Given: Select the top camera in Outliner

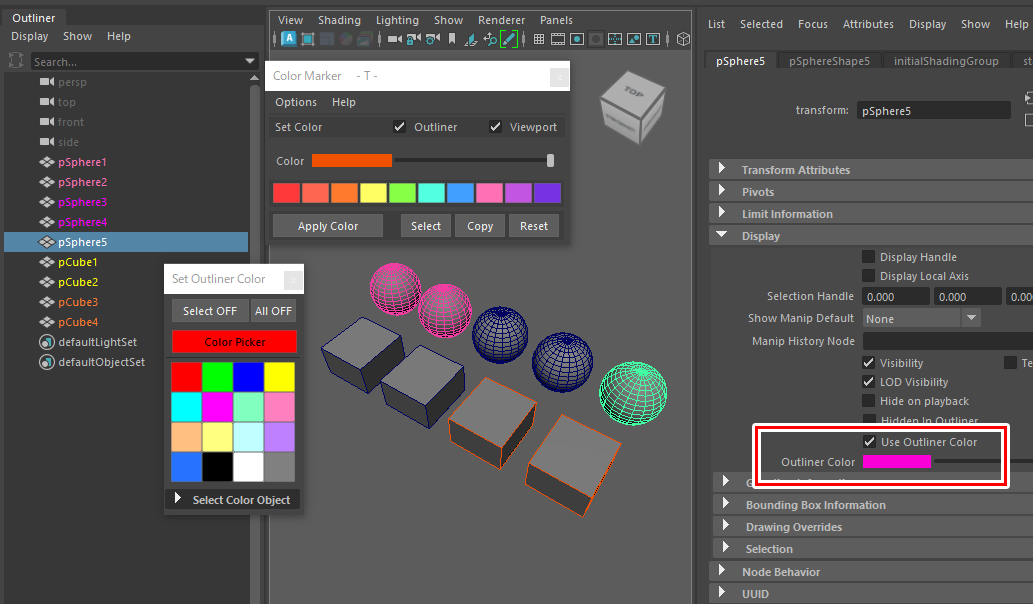Looking at the screenshot, I should (x=67, y=101).
